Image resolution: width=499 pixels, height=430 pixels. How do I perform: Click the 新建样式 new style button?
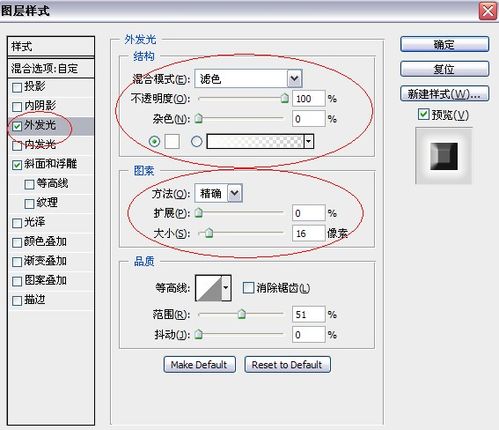click(x=444, y=94)
